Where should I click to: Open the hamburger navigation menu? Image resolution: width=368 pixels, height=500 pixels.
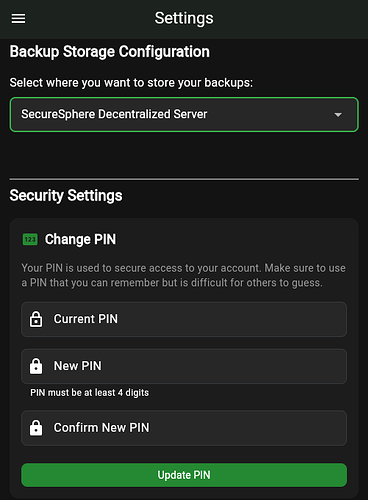point(18,19)
